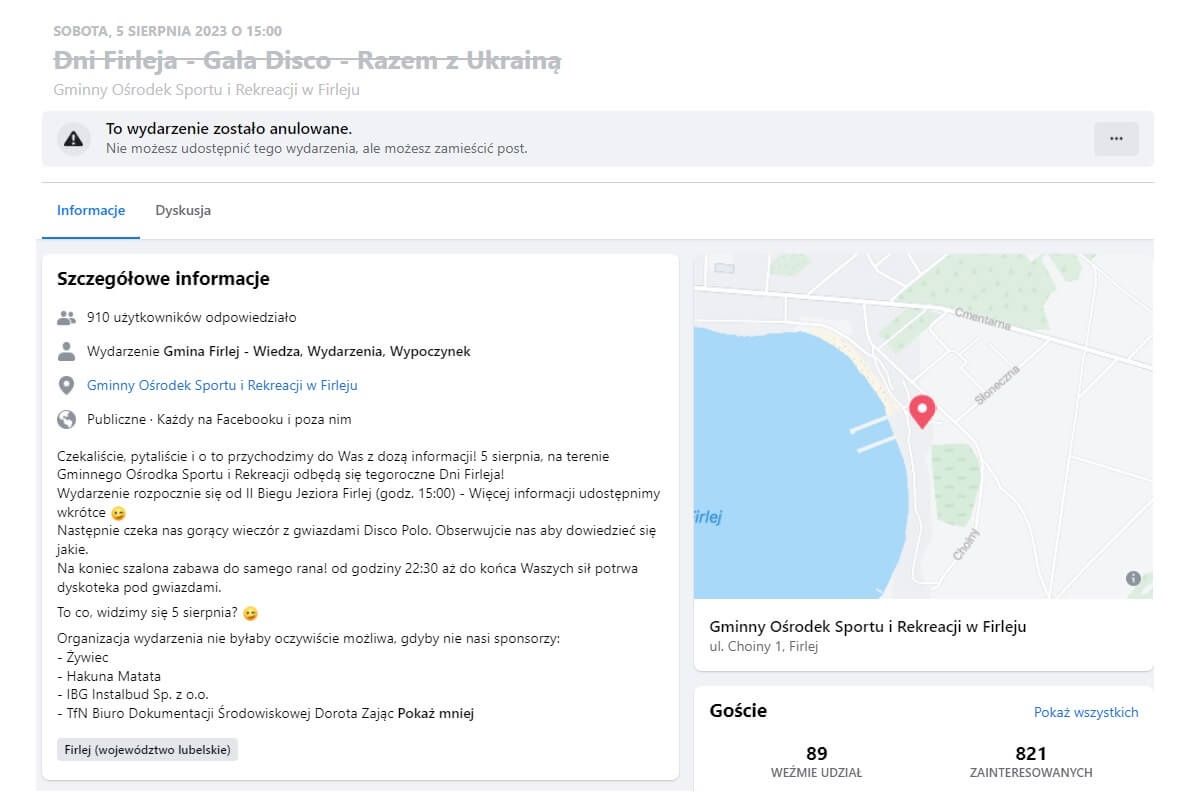The height and width of the screenshot is (800, 1200).
Task: Click the date Sobota, 5 sierpnia 2023
Action: tap(168, 31)
